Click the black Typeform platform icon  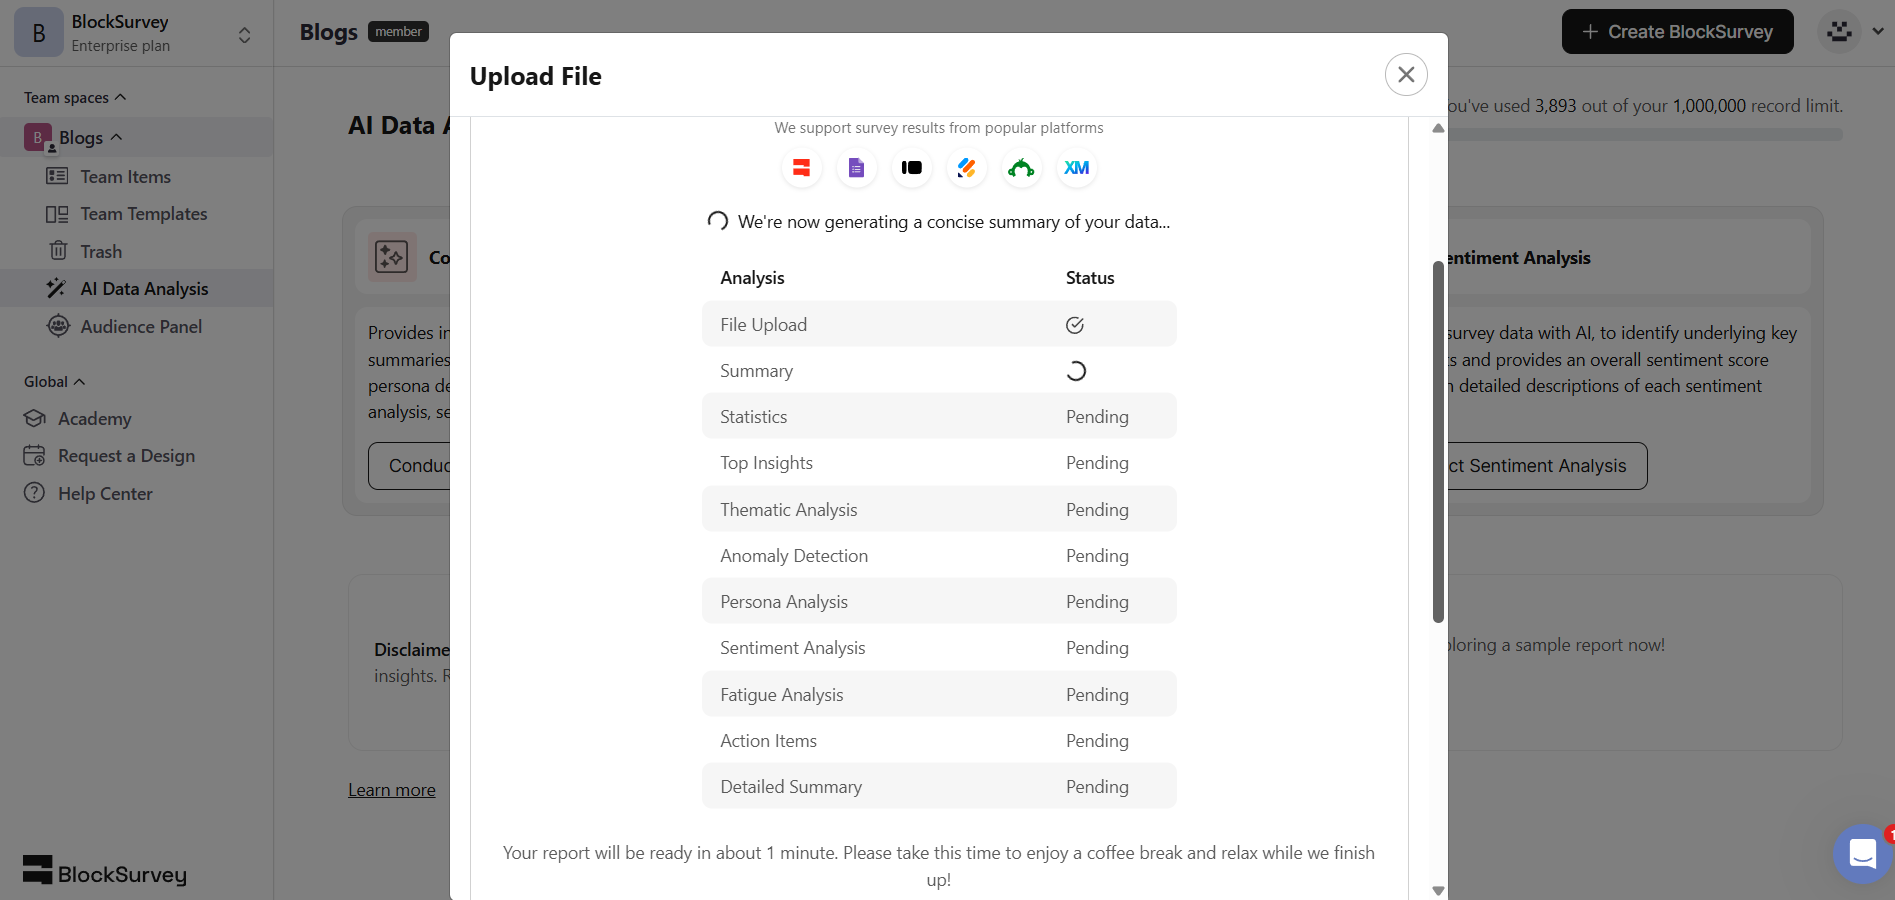click(911, 168)
